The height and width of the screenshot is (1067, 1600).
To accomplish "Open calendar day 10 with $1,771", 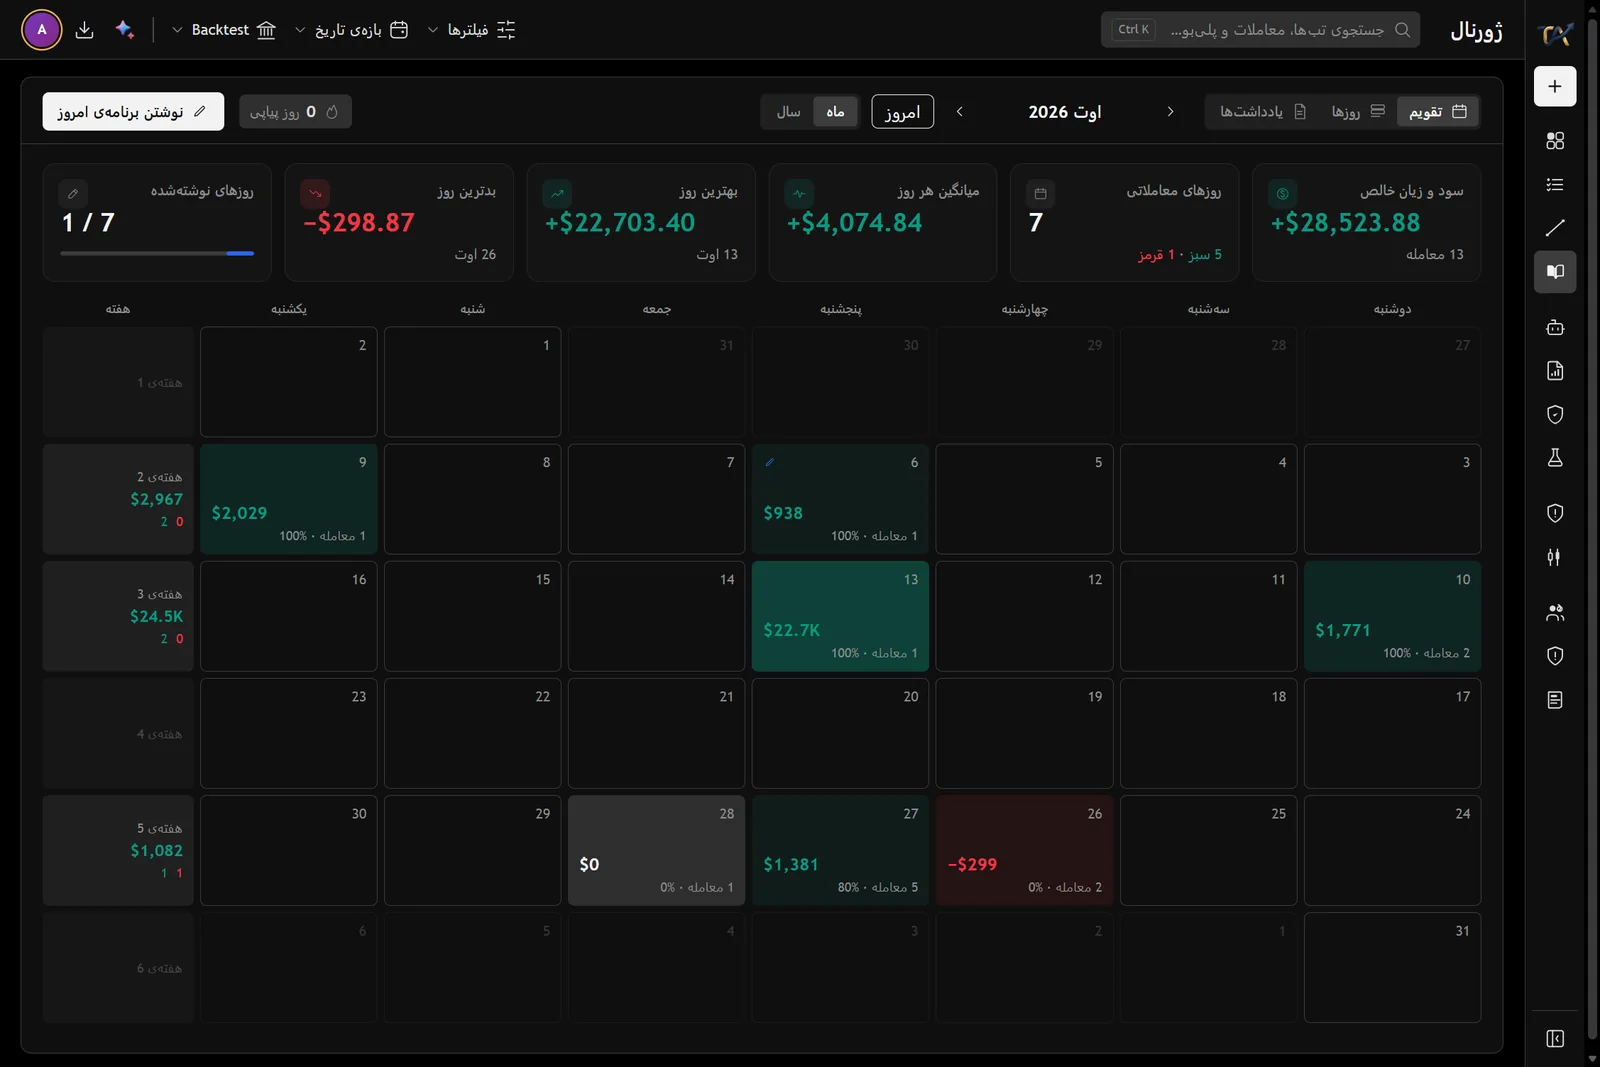I will click(x=1392, y=616).
